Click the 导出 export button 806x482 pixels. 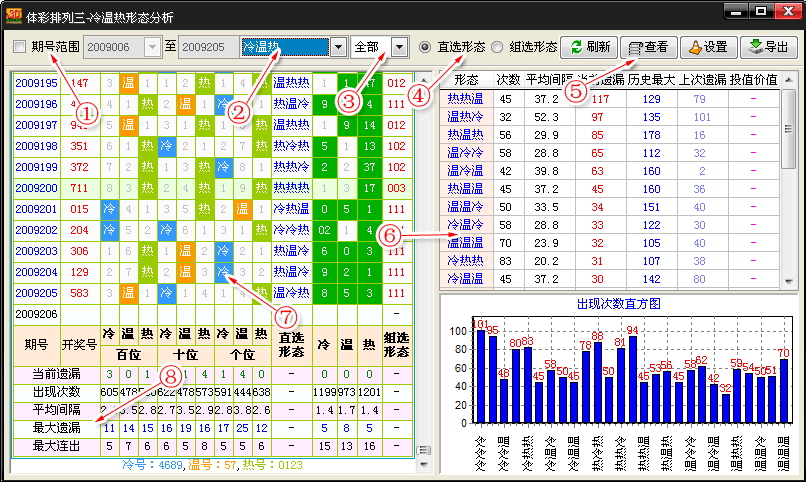[x=769, y=47]
